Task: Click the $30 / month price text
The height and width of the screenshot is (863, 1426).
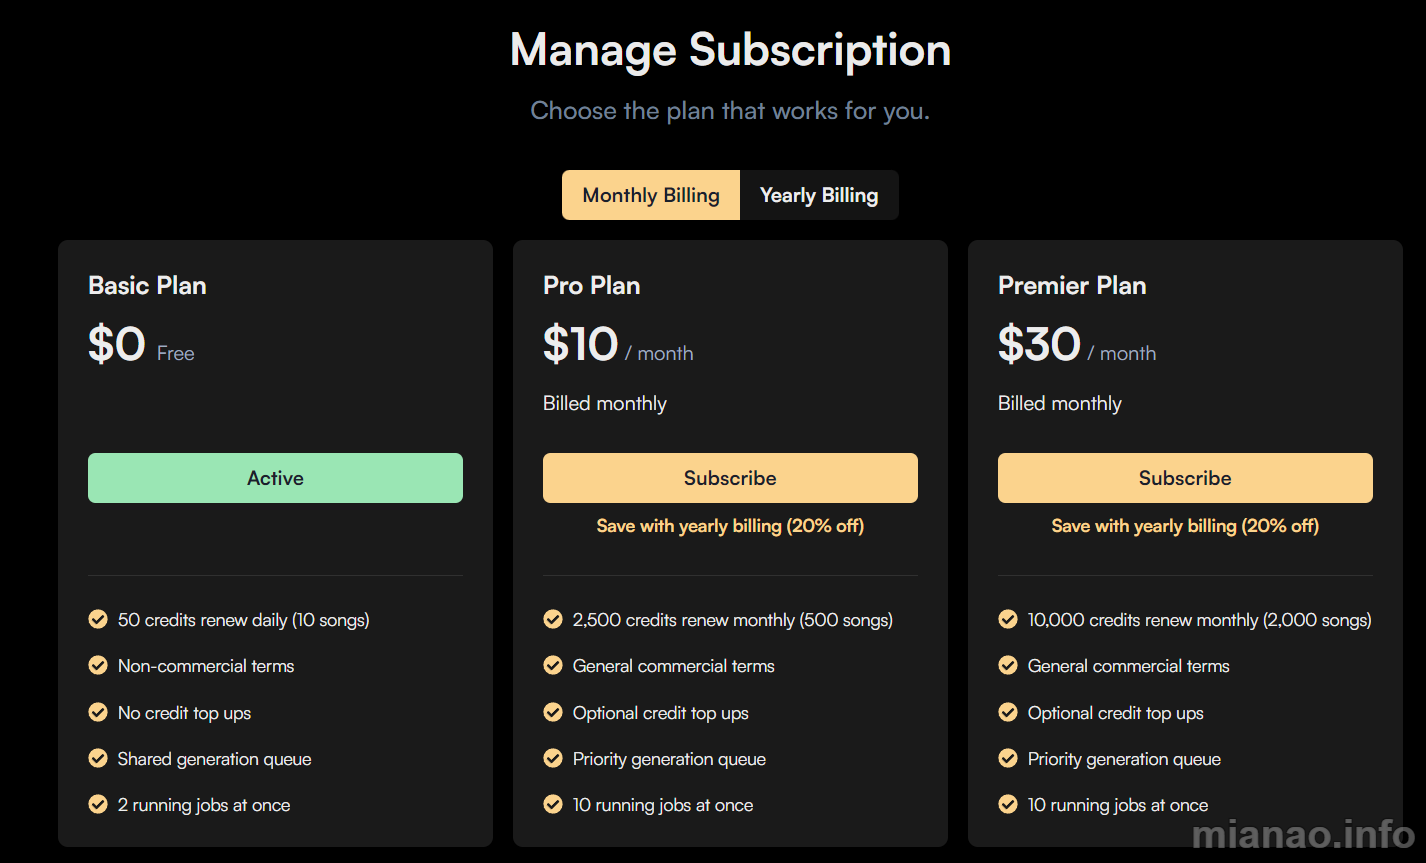Action: tap(1077, 345)
